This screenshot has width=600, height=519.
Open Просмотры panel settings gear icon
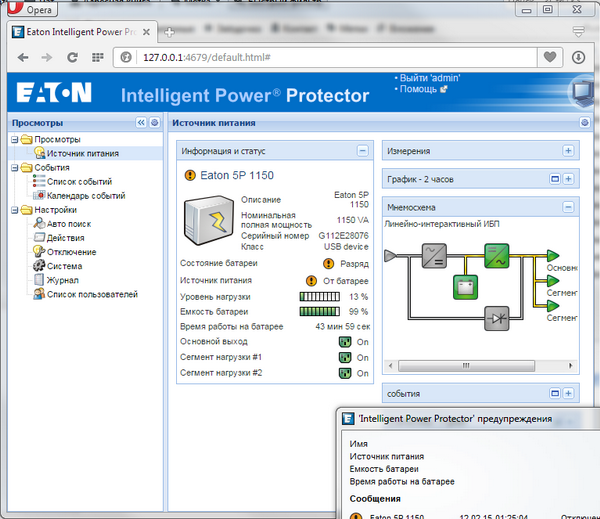(x=155, y=122)
